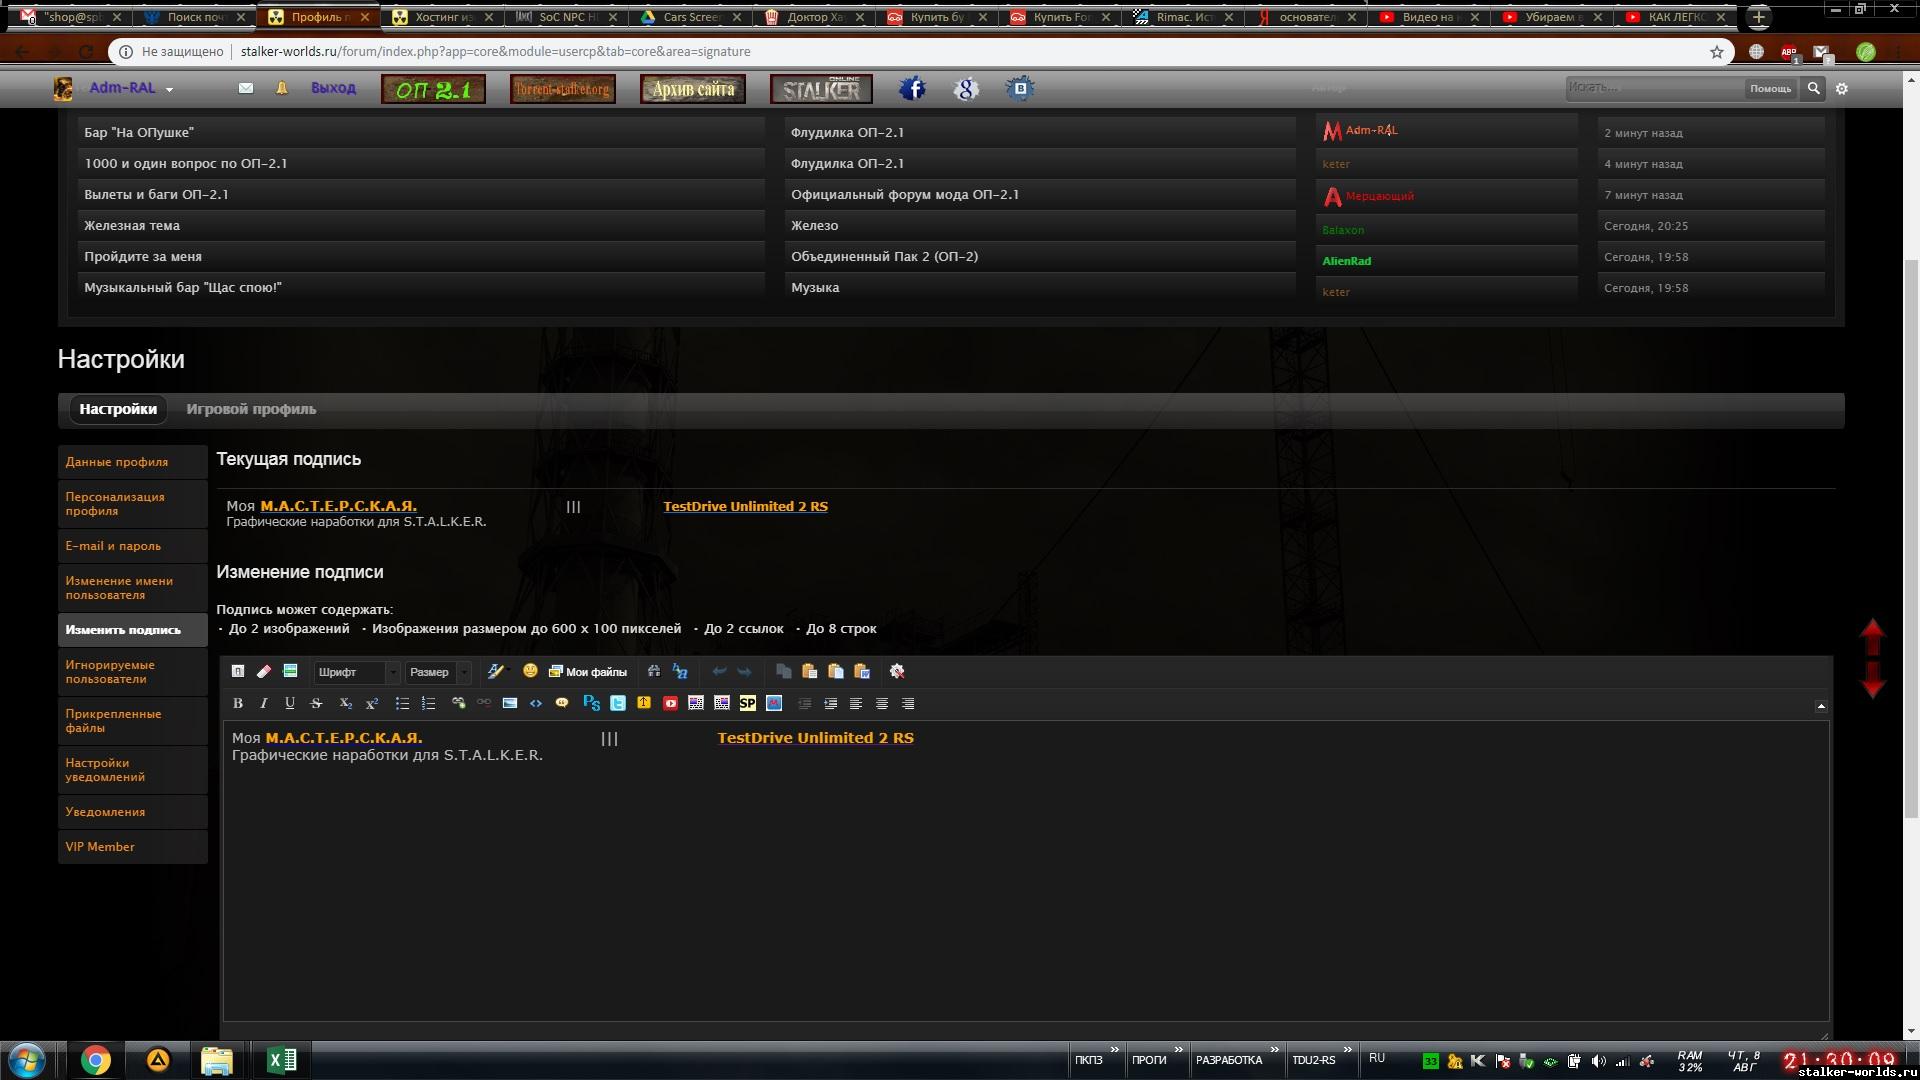1920x1080 pixels.
Task: Click the Photoshop Ps editor icon
Action: pos(591,704)
